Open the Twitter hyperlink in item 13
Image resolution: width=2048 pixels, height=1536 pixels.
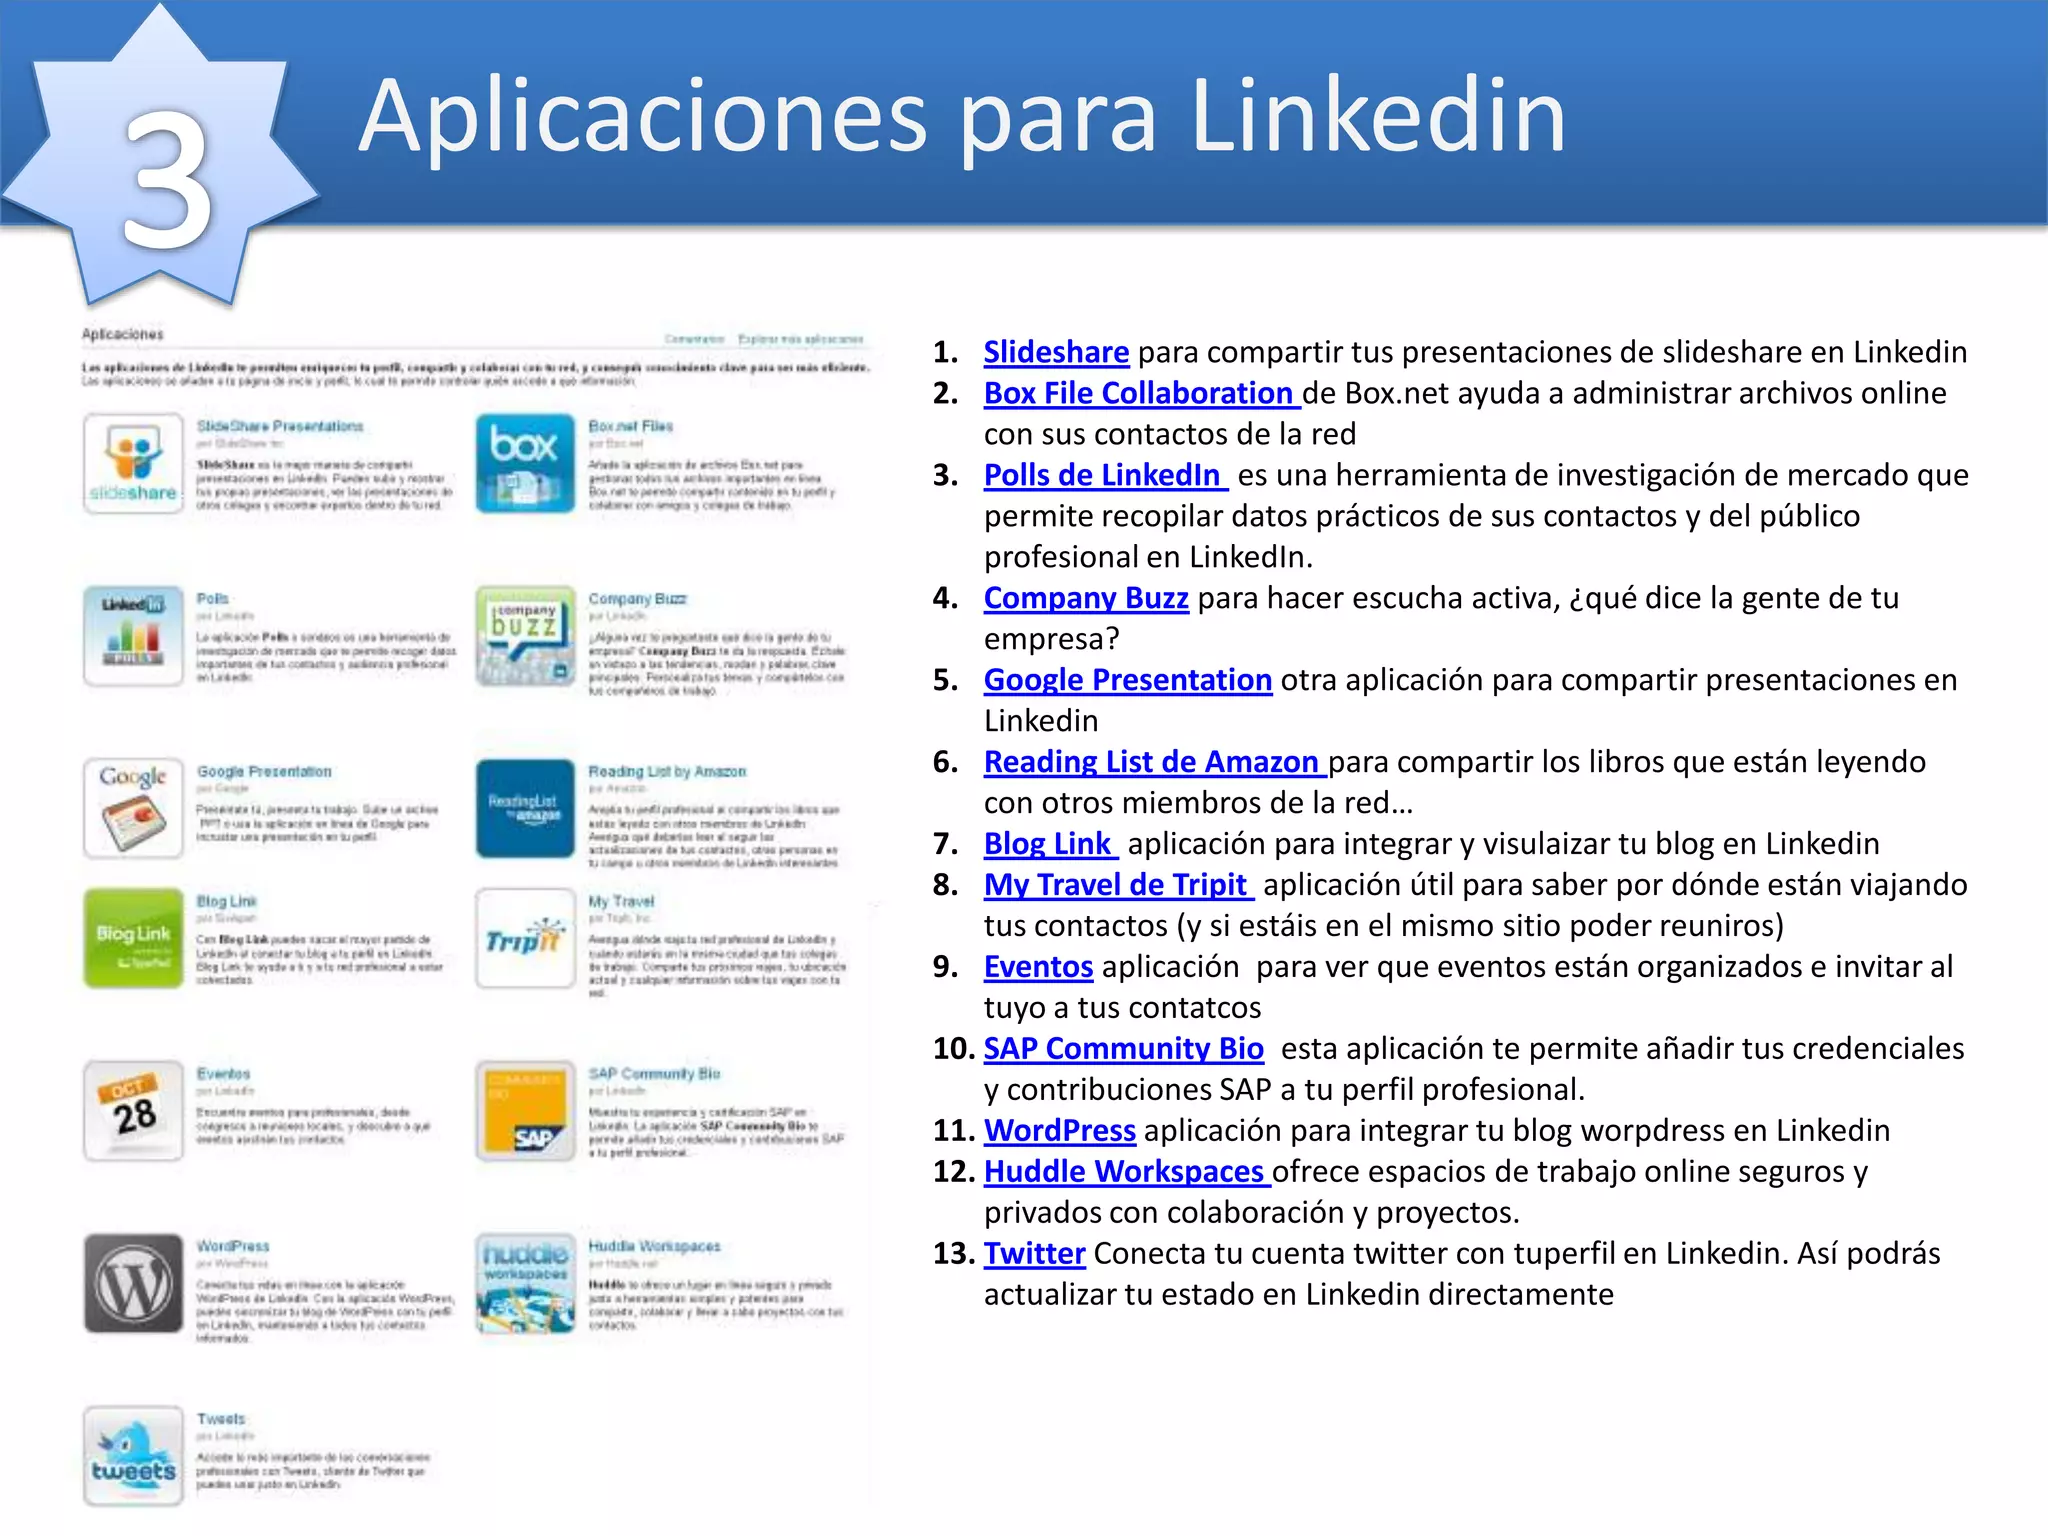(1035, 1254)
